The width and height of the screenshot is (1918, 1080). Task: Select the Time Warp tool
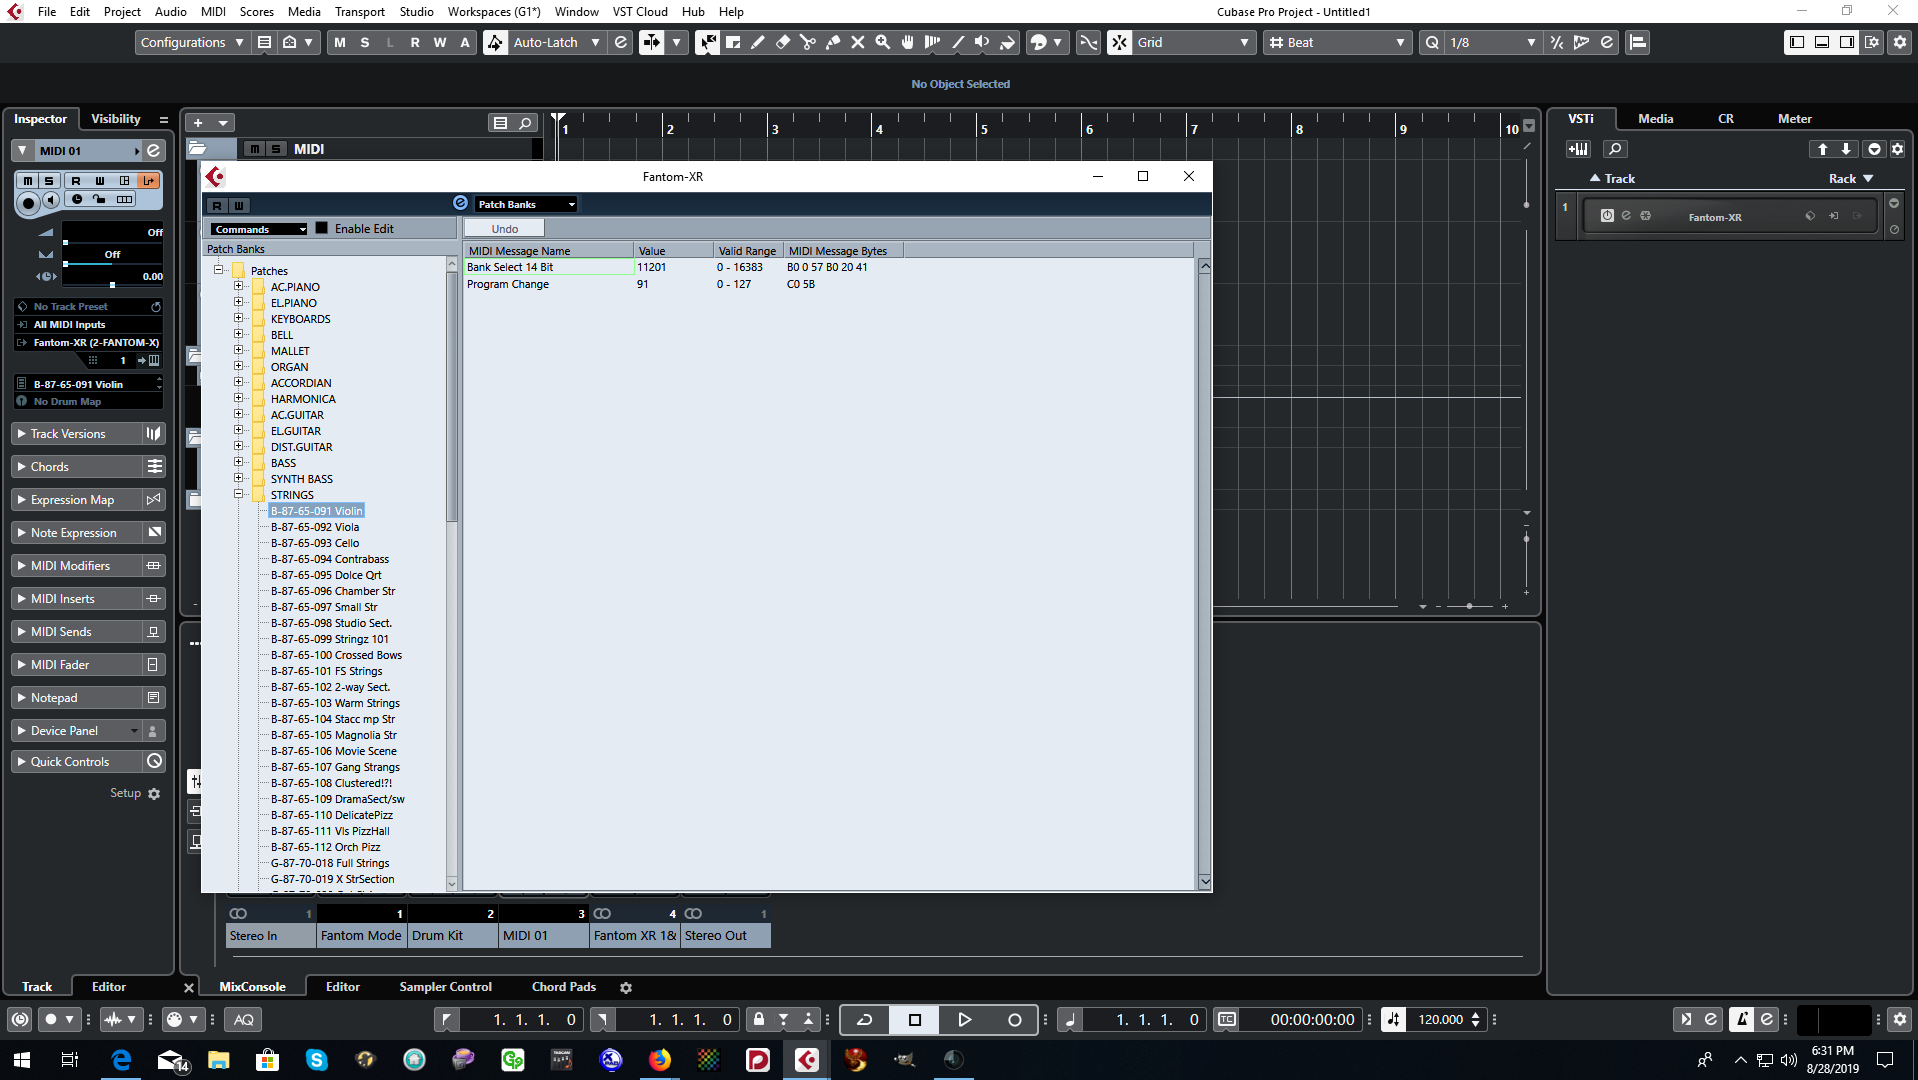[933, 42]
